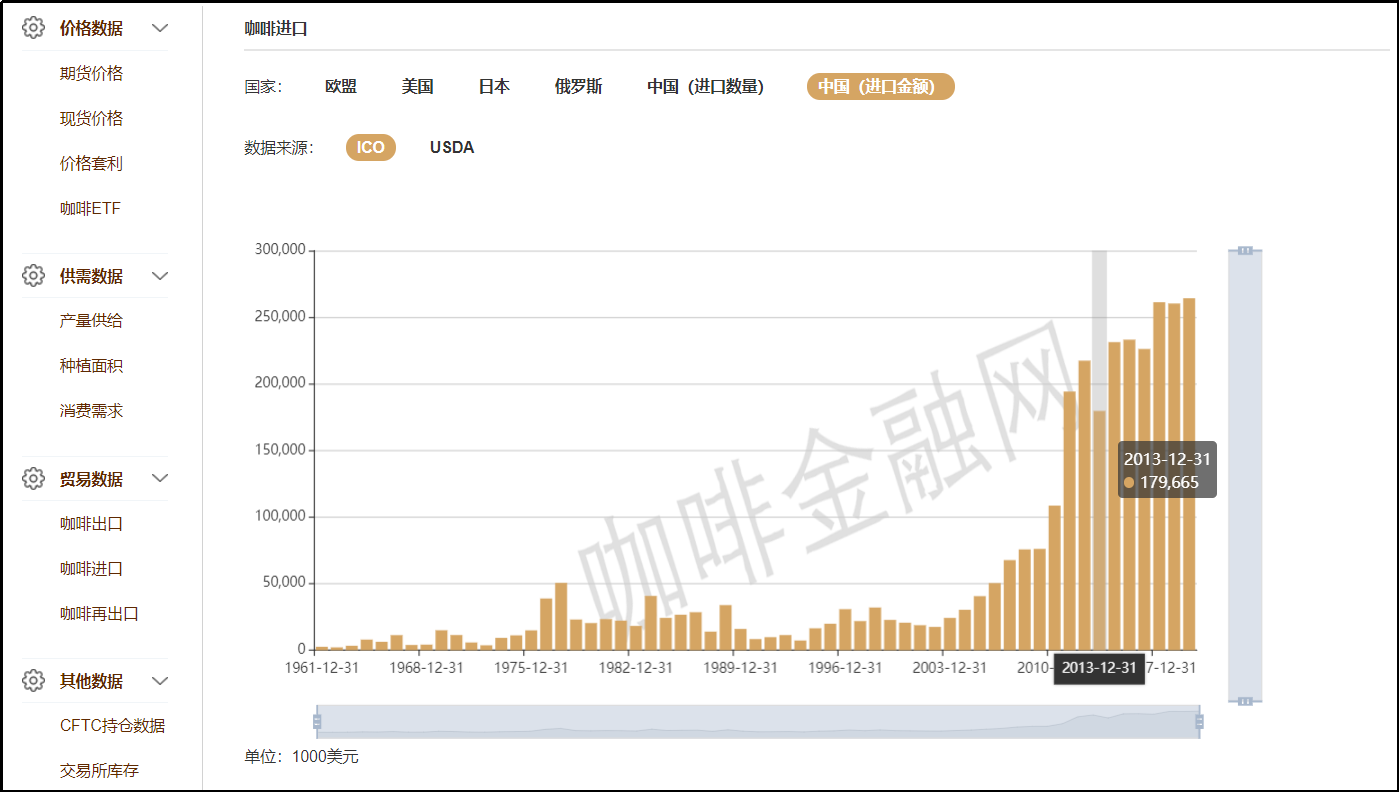Select 日本 country filter

click(x=494, y=87)
